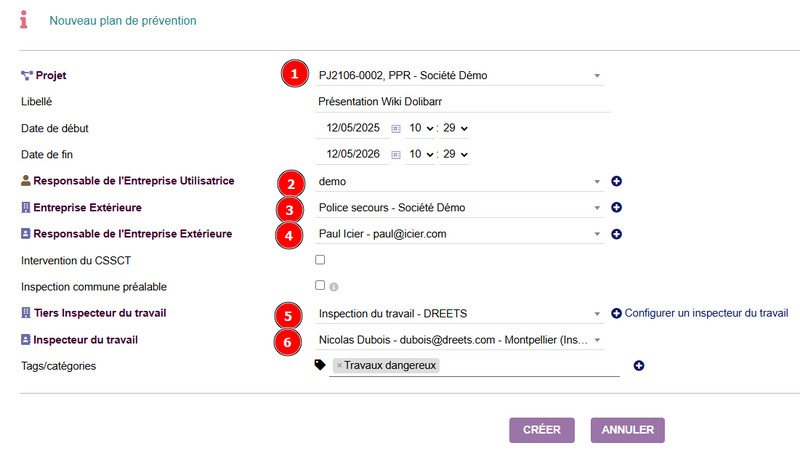The width and height of the screenshot is (800, 459).
Task: Click the red info icon at page top
Action: [23, 20]
